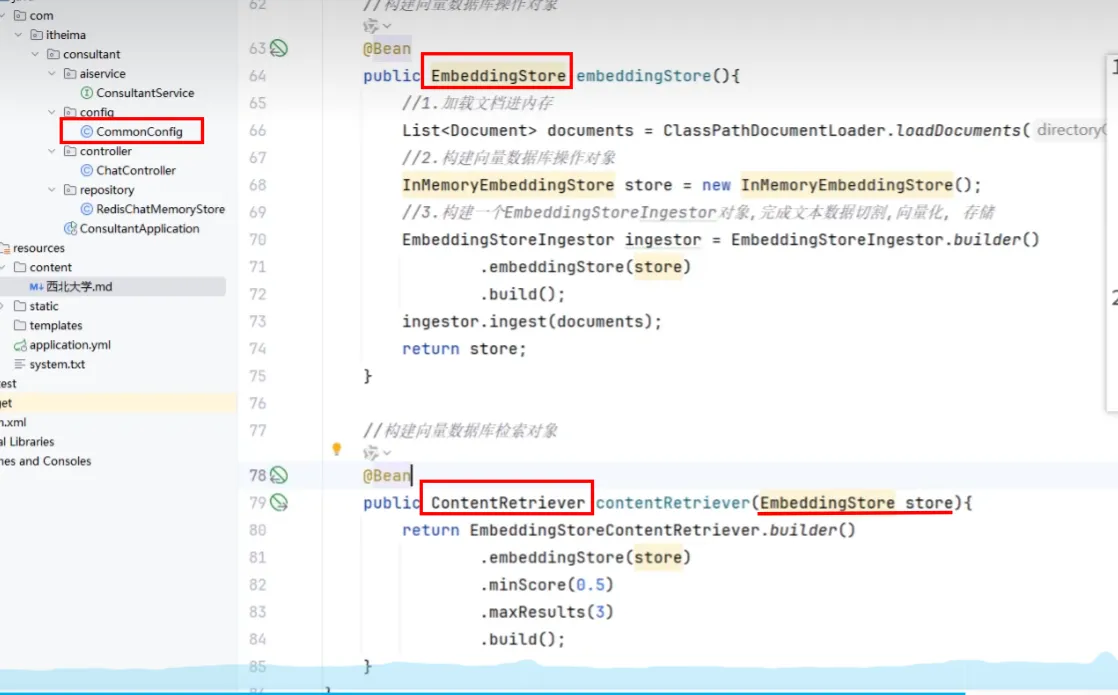
Task: Collapse the consultant package node
Action: (x=36, y=54)
